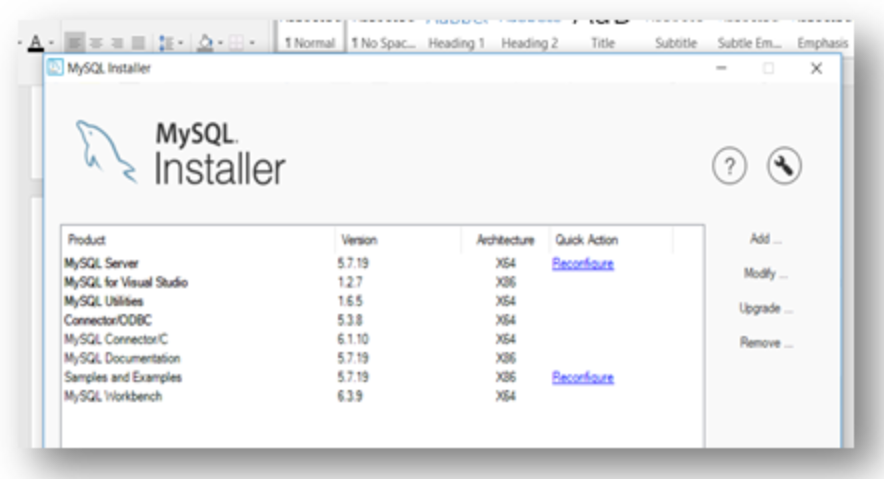The image size is (884, 479).
Task: Click the MySQL dolphin logo
Action: point(106,152)
